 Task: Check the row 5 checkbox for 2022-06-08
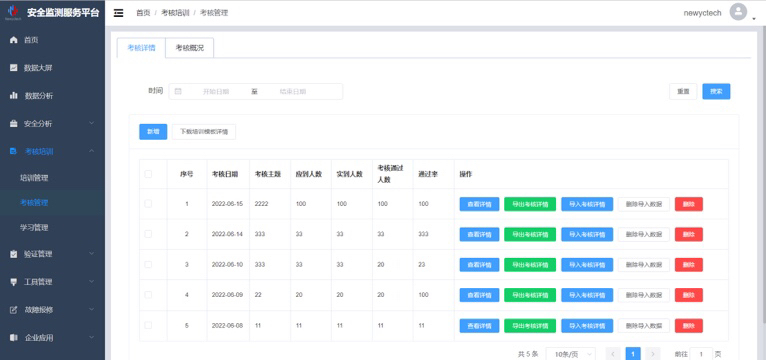148,325
